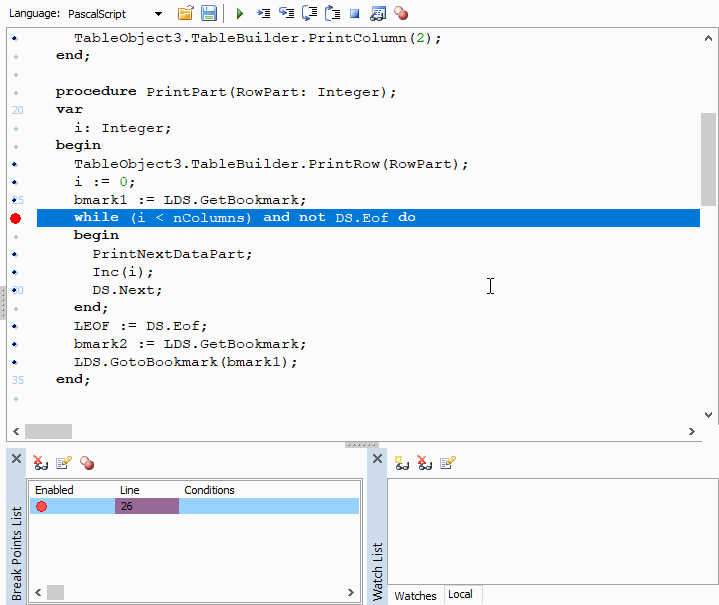
Task: Click the Break Points List panel title
Action: 17,553
